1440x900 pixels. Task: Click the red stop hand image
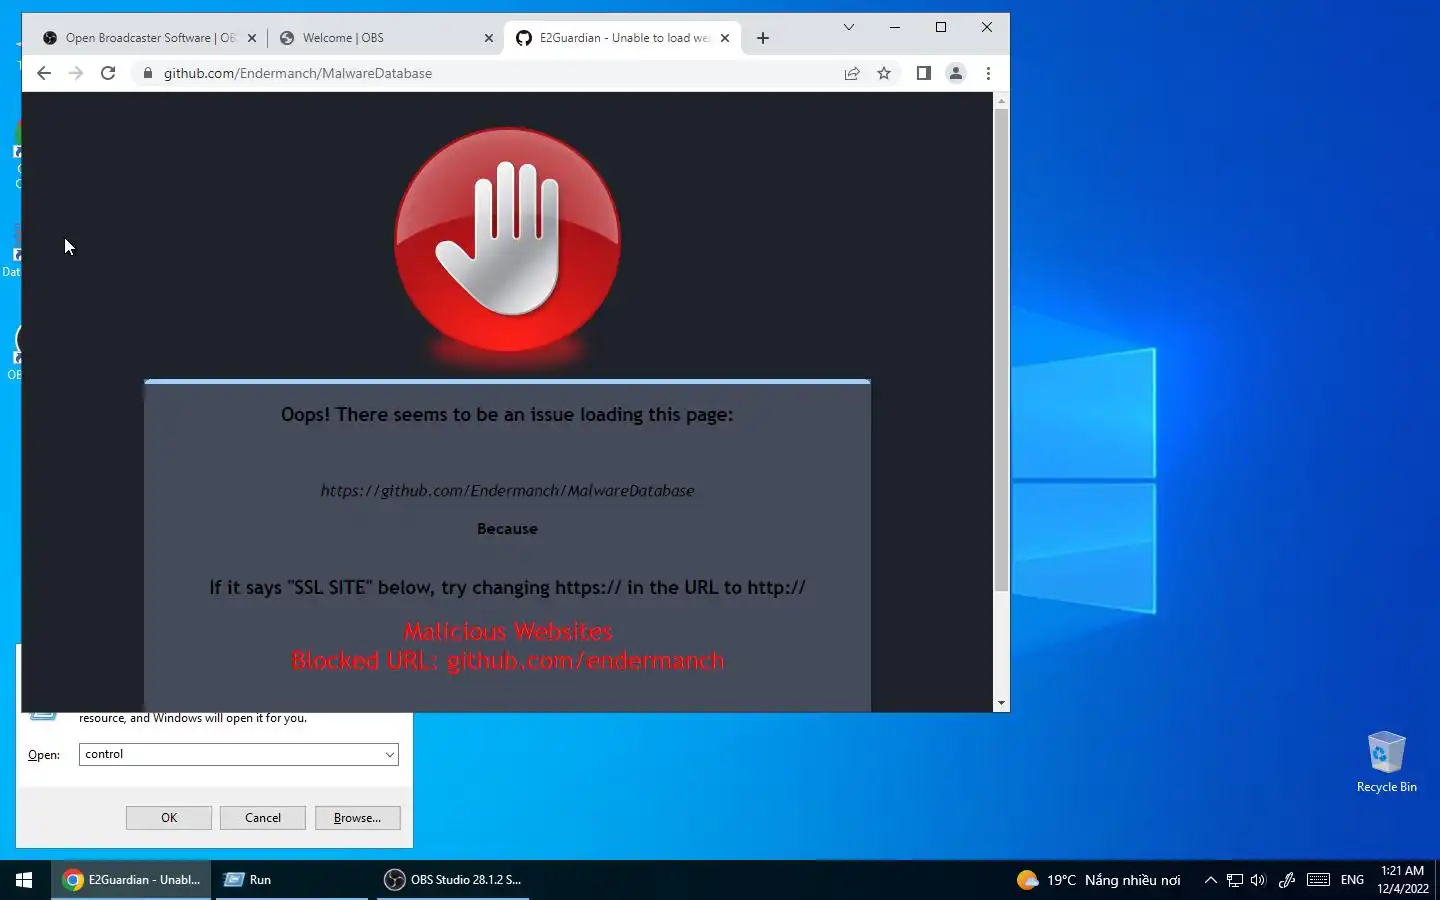(x=507, y=240)
